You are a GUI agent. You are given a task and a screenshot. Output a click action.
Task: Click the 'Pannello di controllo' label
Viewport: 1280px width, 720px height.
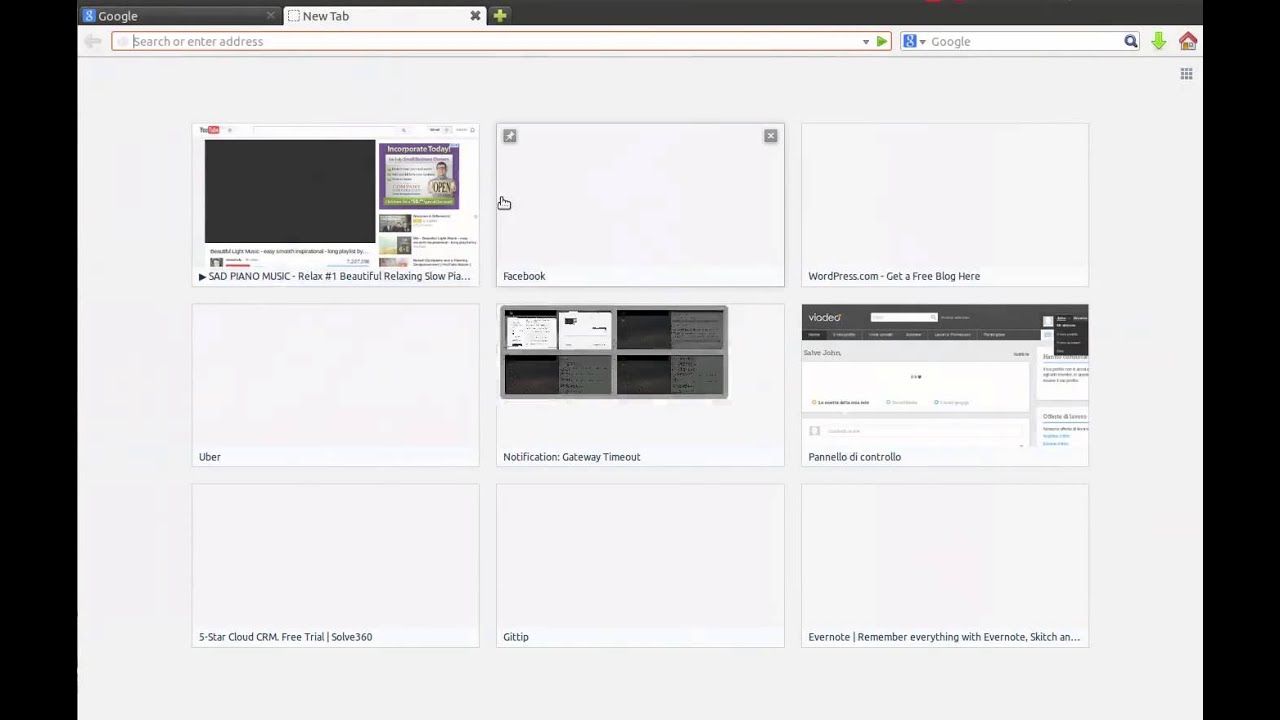[855, 457]
